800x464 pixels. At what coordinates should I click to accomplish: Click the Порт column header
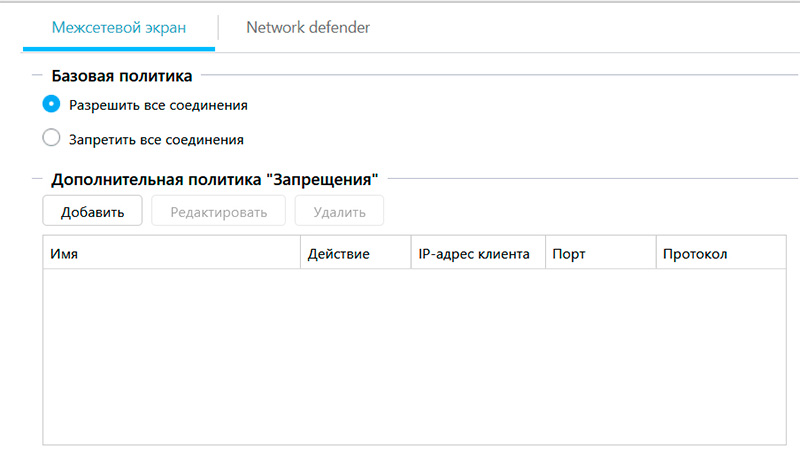click(x=600, y=254)
